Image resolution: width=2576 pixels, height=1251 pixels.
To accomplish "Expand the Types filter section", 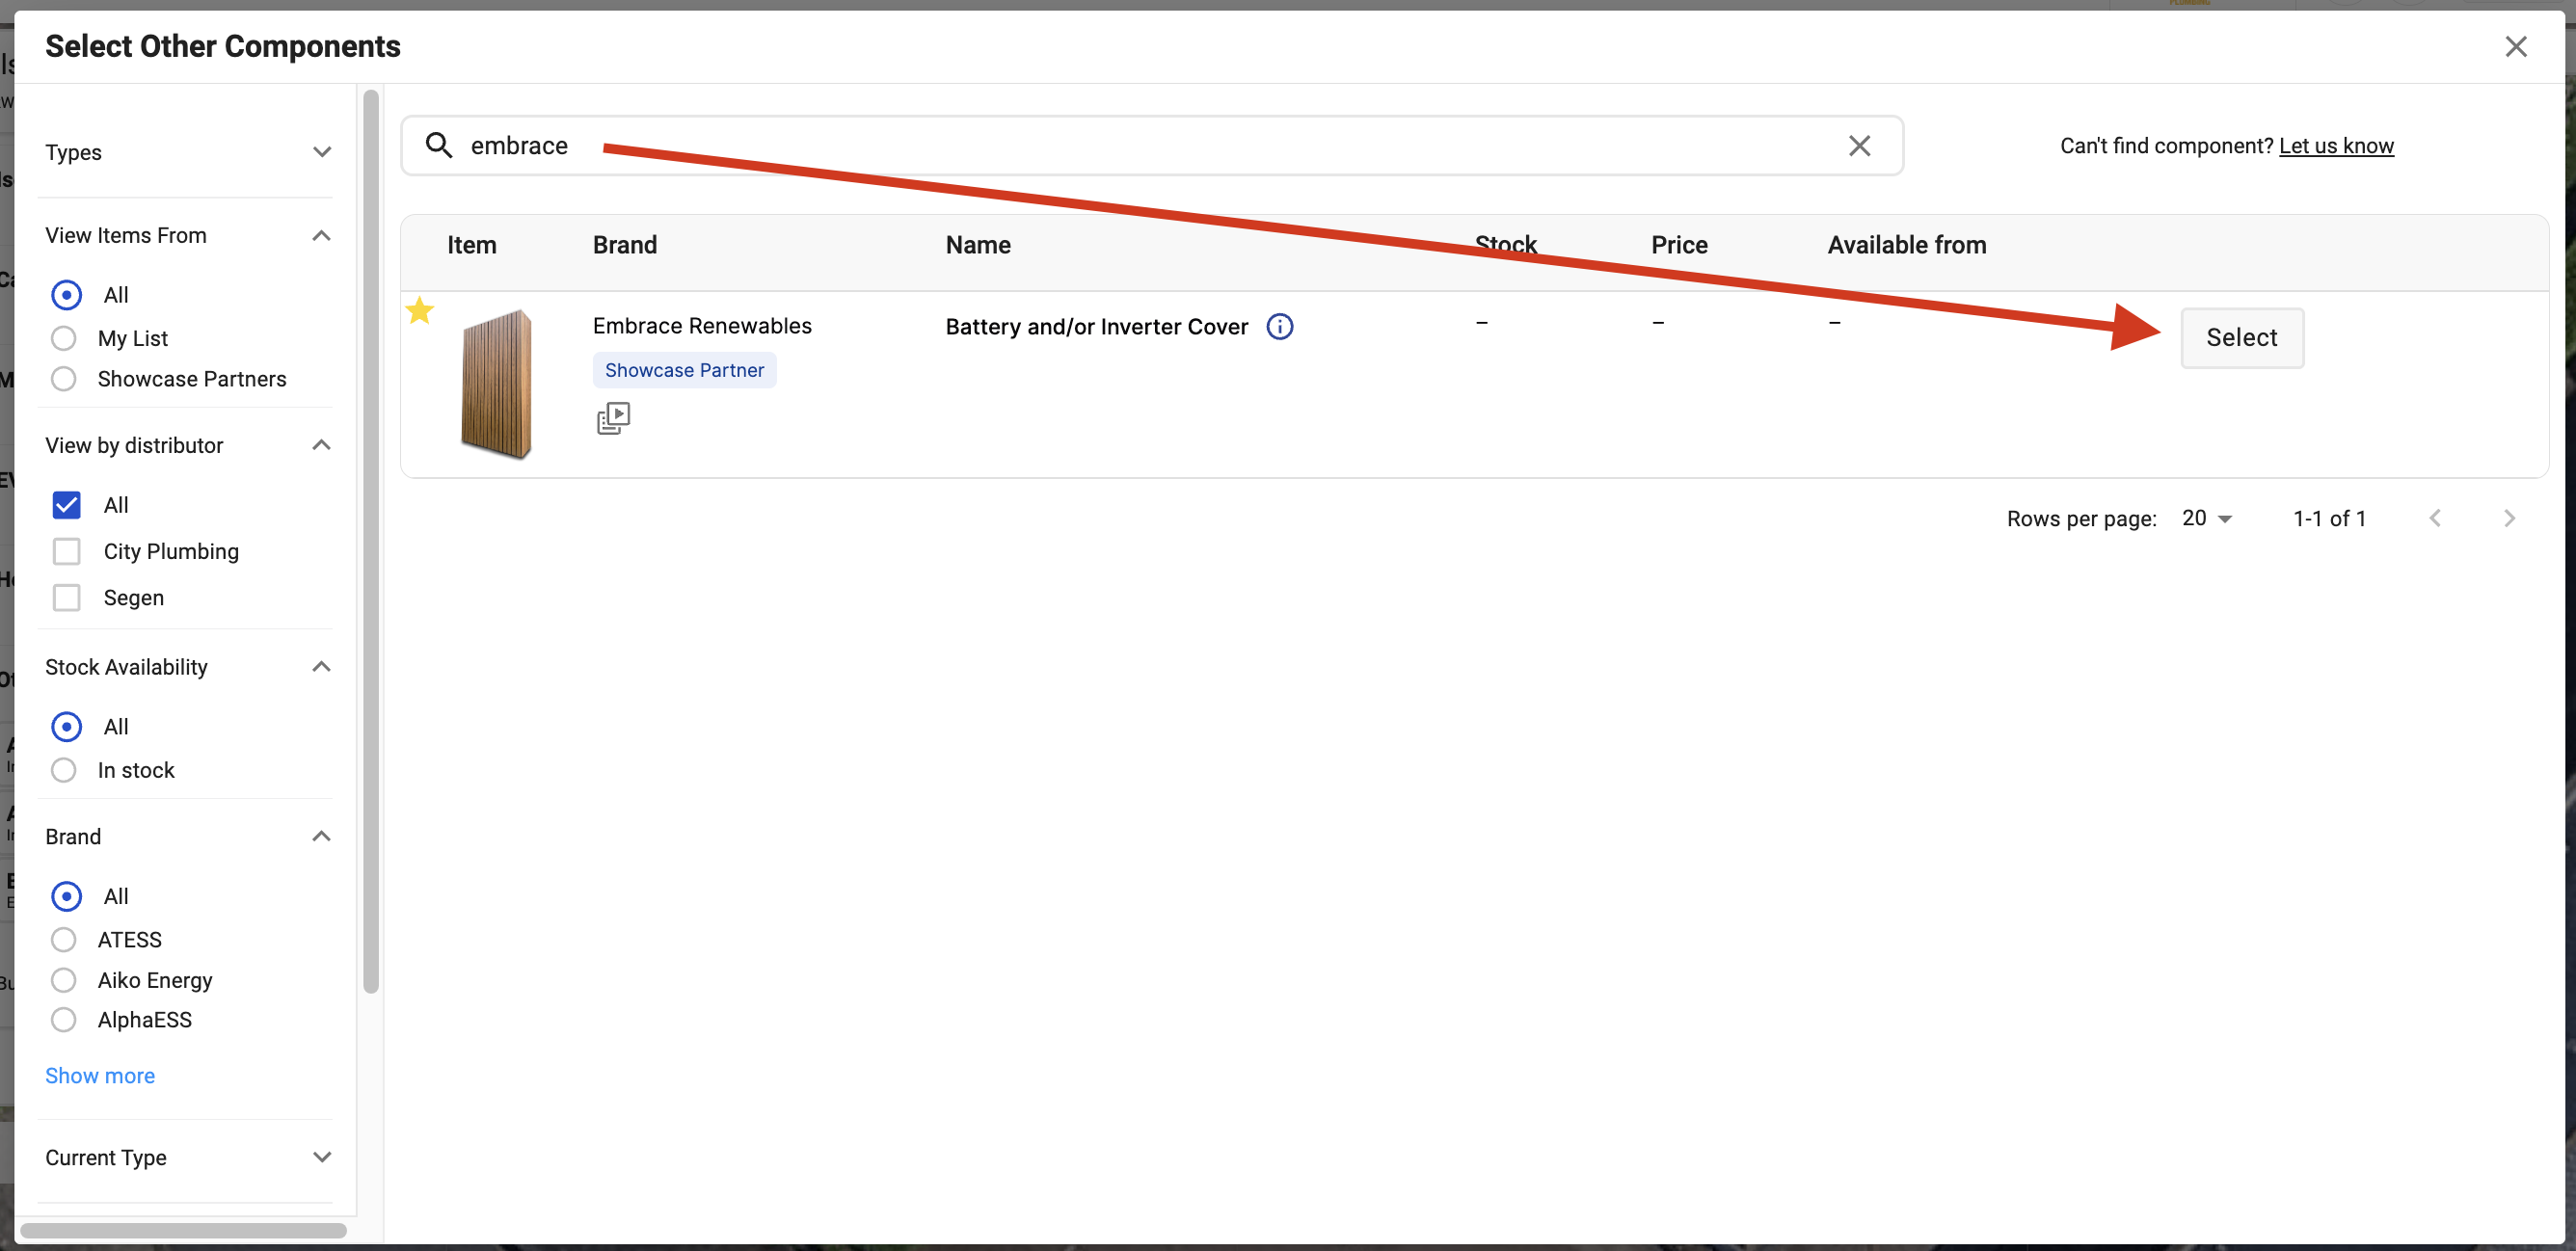I will point(321,152).
